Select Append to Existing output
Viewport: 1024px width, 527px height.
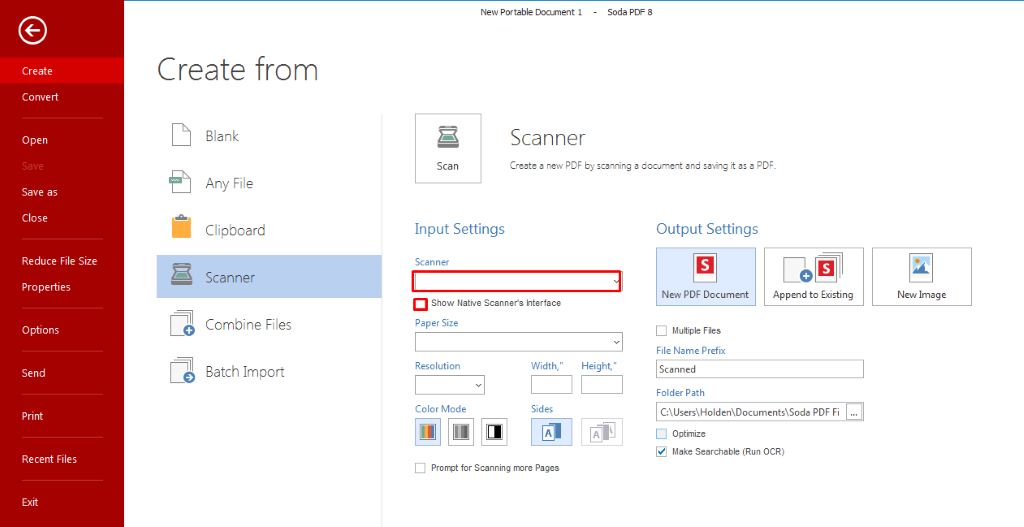pos(814,276)
